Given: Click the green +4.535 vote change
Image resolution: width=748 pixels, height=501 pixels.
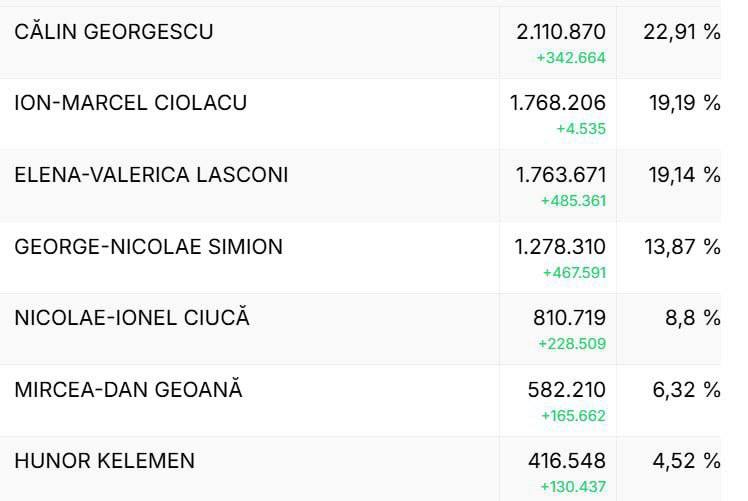Looking at the screenshot, I should click(x=581, y=129).
